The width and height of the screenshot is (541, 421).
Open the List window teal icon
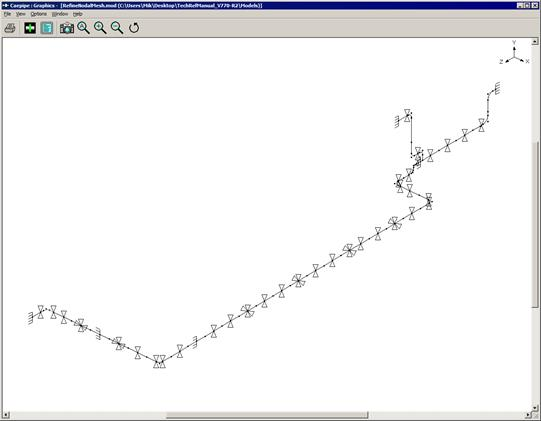pyautogui.click(x=47, y=28)
